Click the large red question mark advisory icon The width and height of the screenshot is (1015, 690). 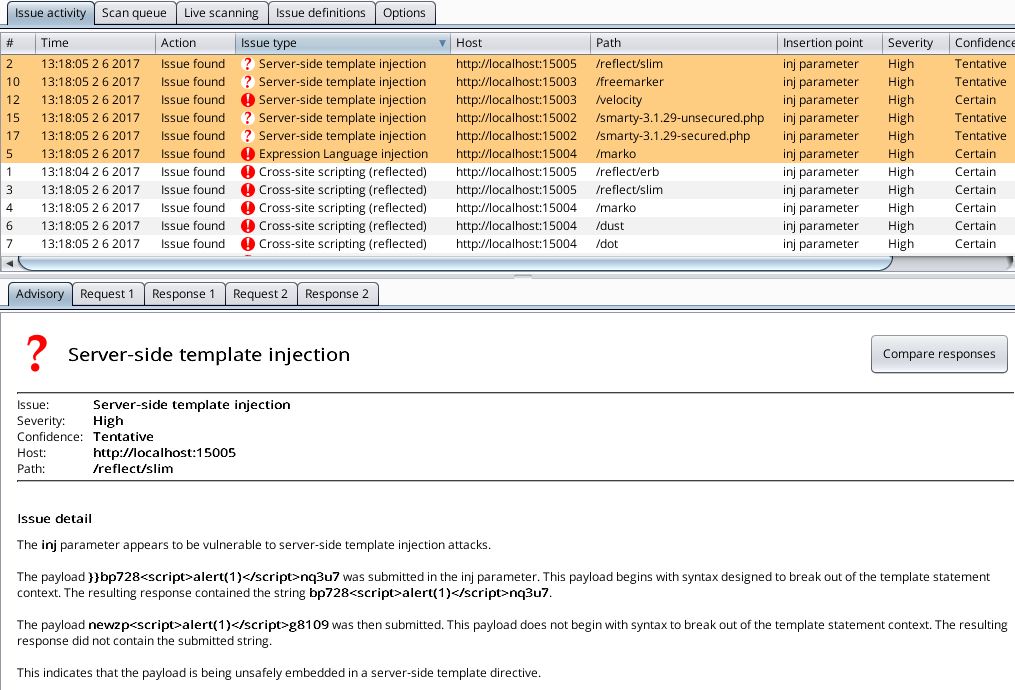point(36,353)
